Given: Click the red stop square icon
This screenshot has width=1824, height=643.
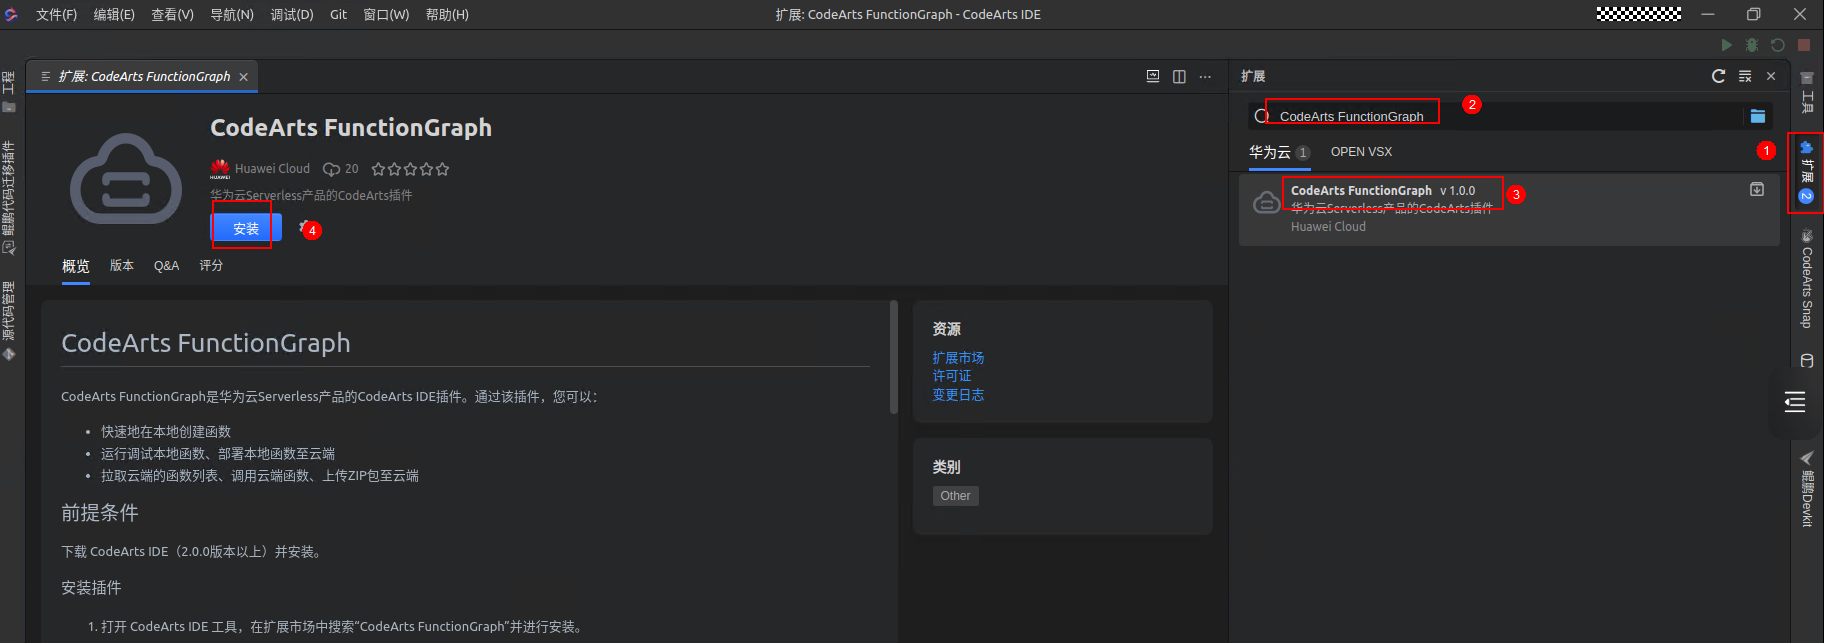Looking at the screenshot, I should click(x=1804, y=45).
